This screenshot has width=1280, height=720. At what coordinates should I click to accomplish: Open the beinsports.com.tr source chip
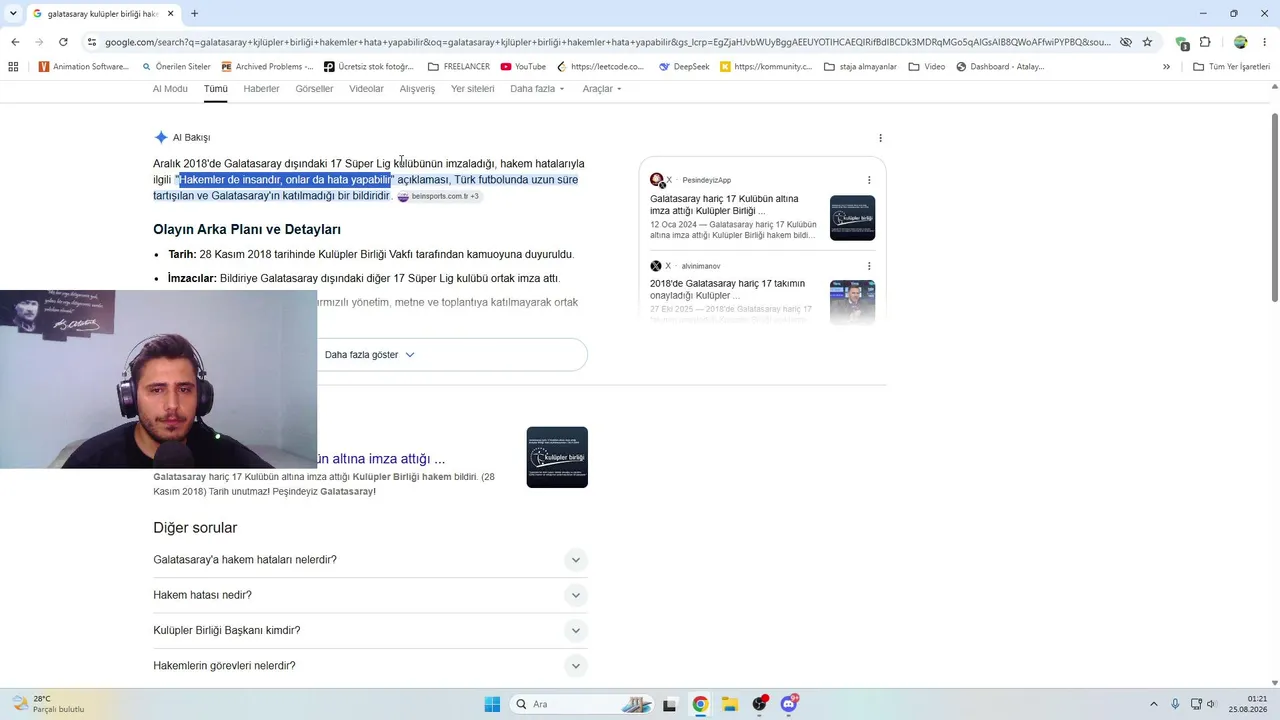tap(440, 196)
